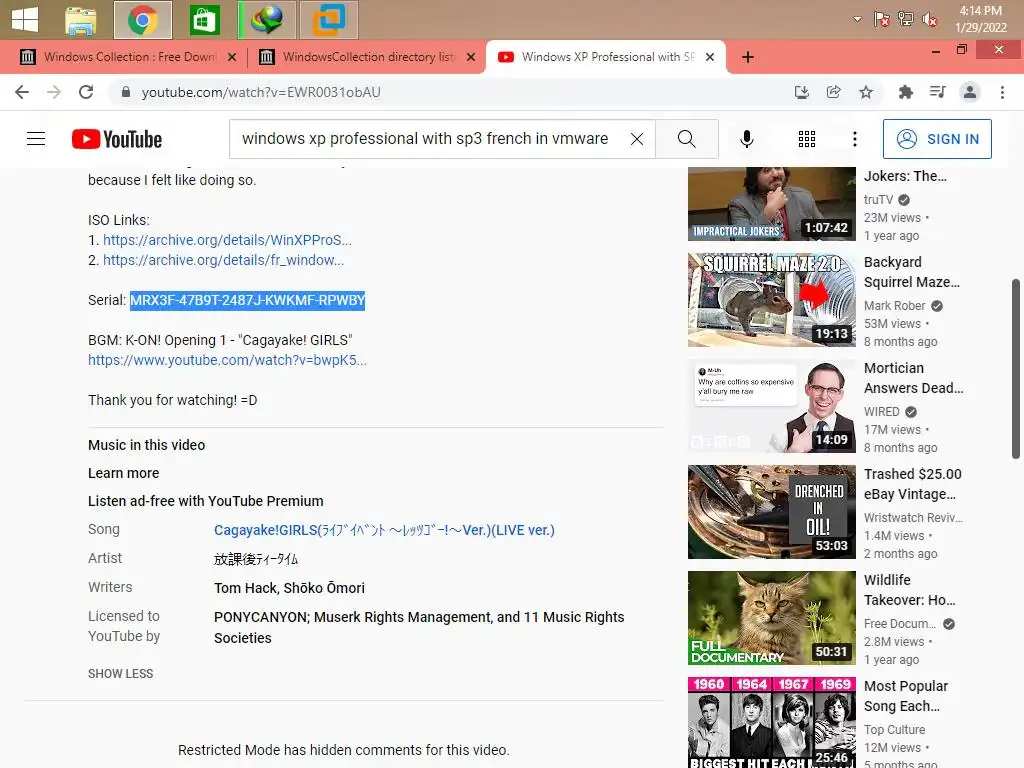Open Internet Download Manager taskbar icon
The image size is (1024, 768).
click(267, 20)
